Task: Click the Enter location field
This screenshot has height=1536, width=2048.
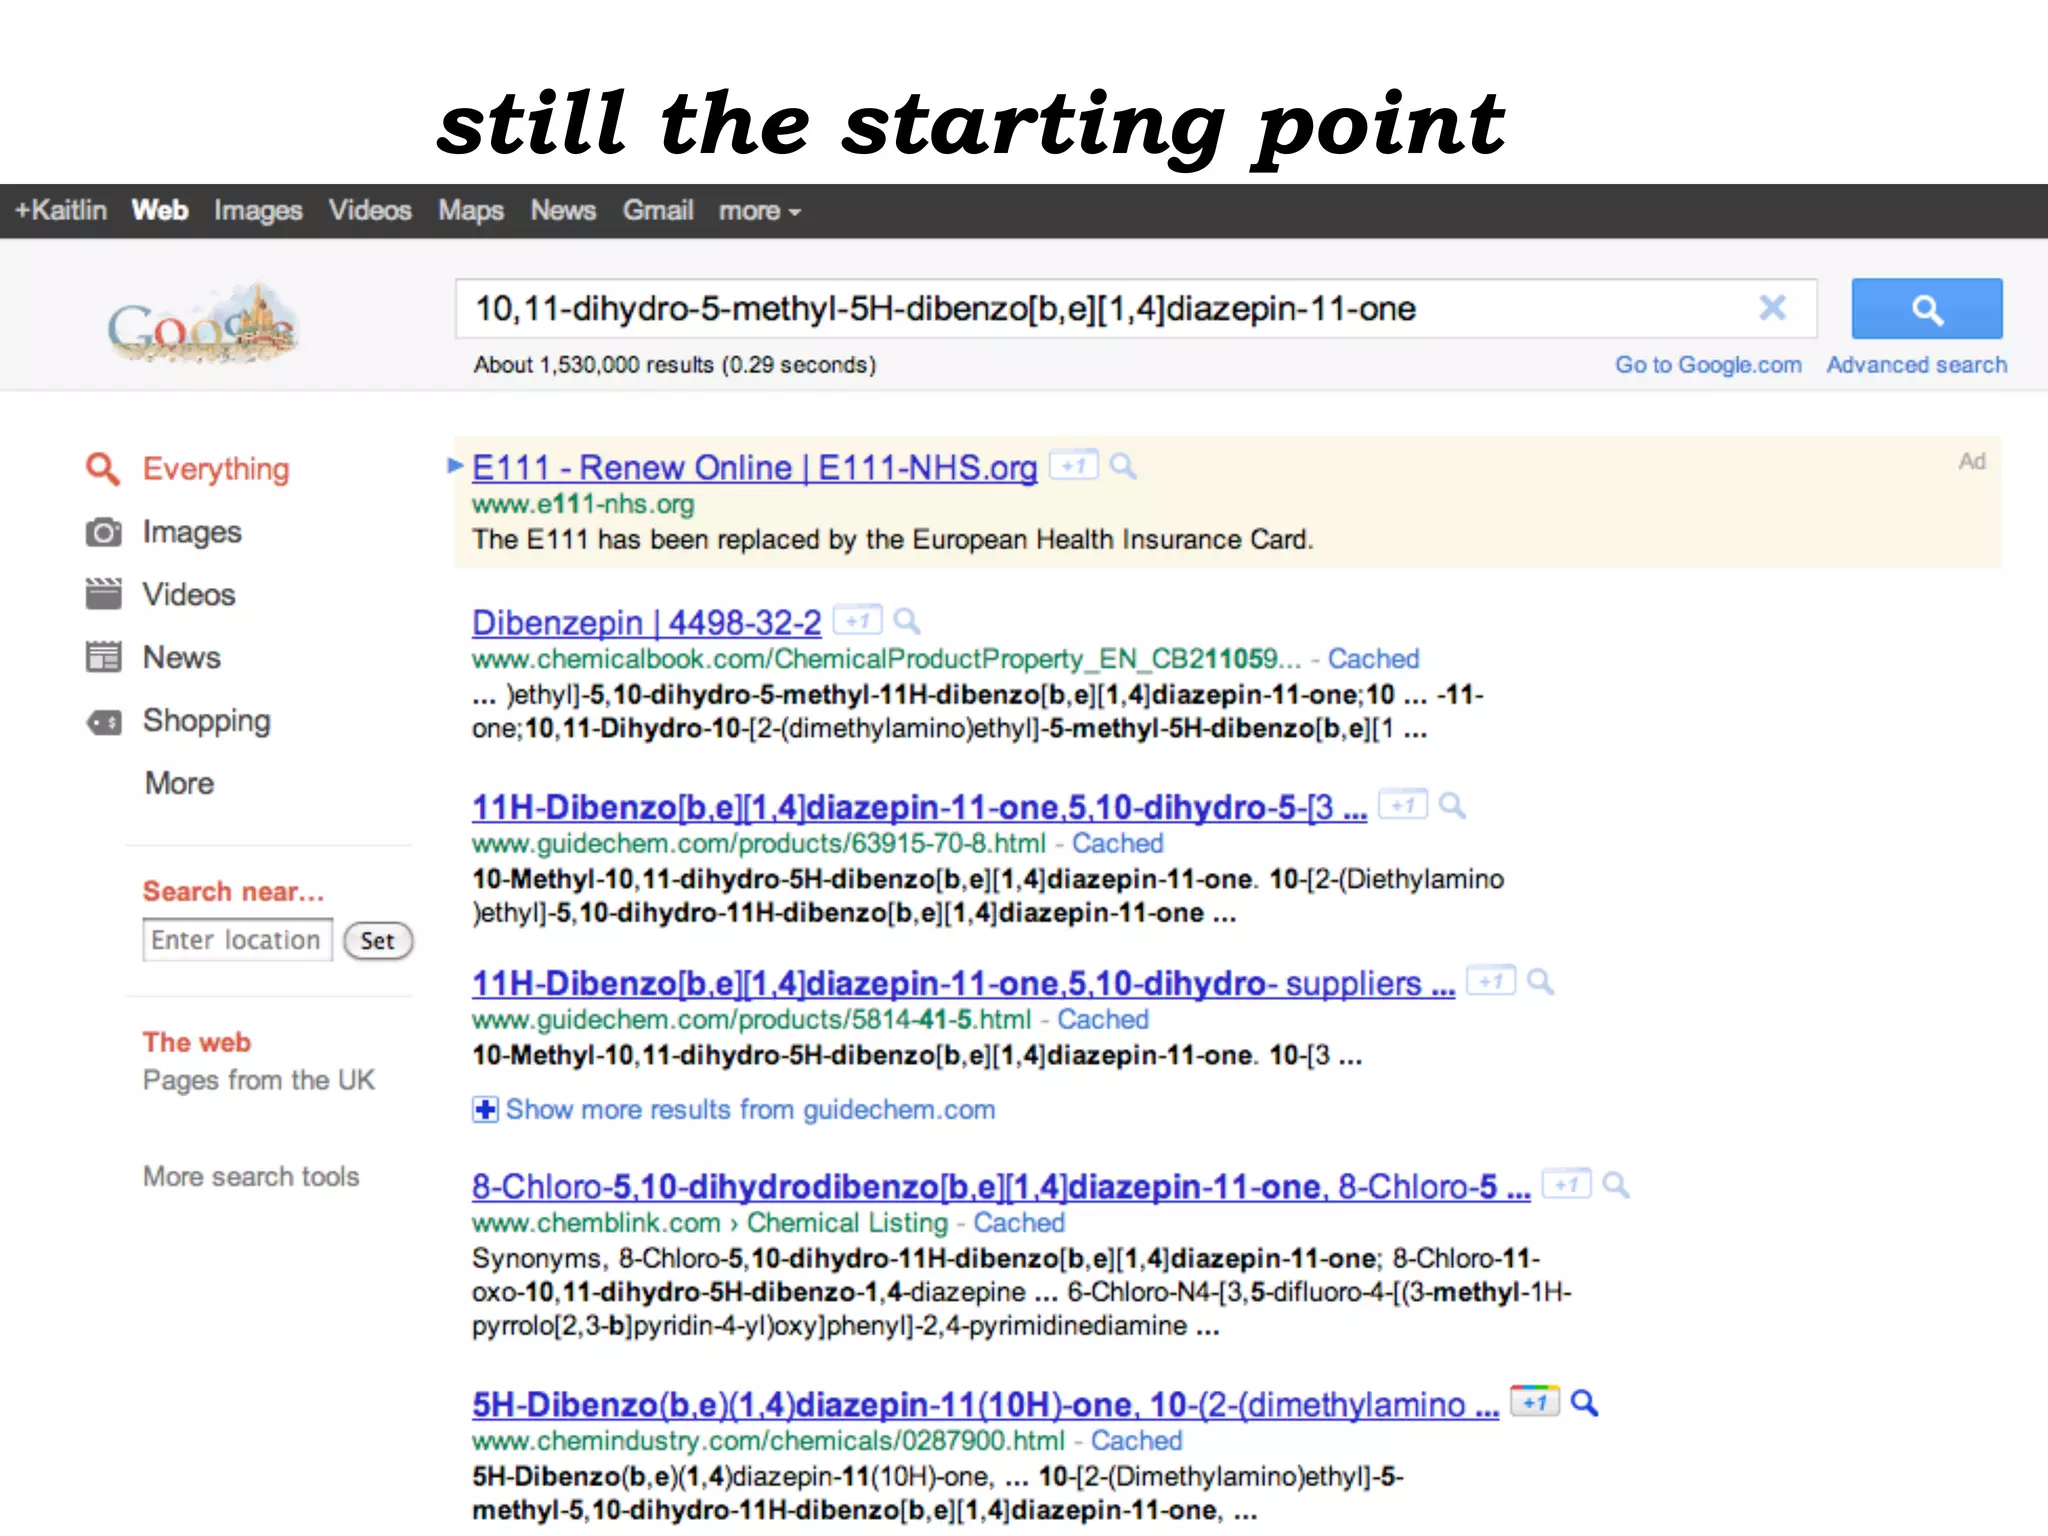Action: tap(237, 940)
